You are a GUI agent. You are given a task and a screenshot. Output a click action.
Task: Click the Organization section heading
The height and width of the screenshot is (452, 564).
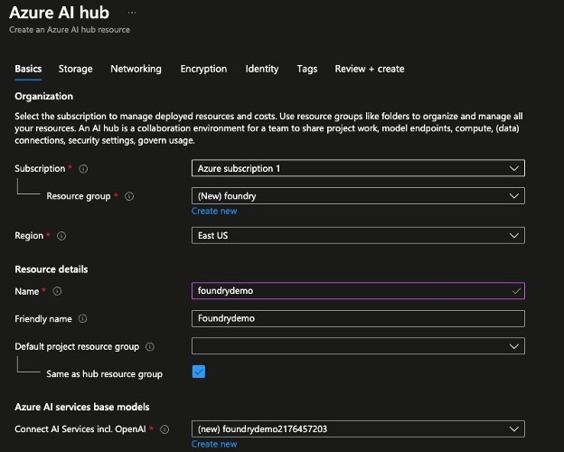44,96
